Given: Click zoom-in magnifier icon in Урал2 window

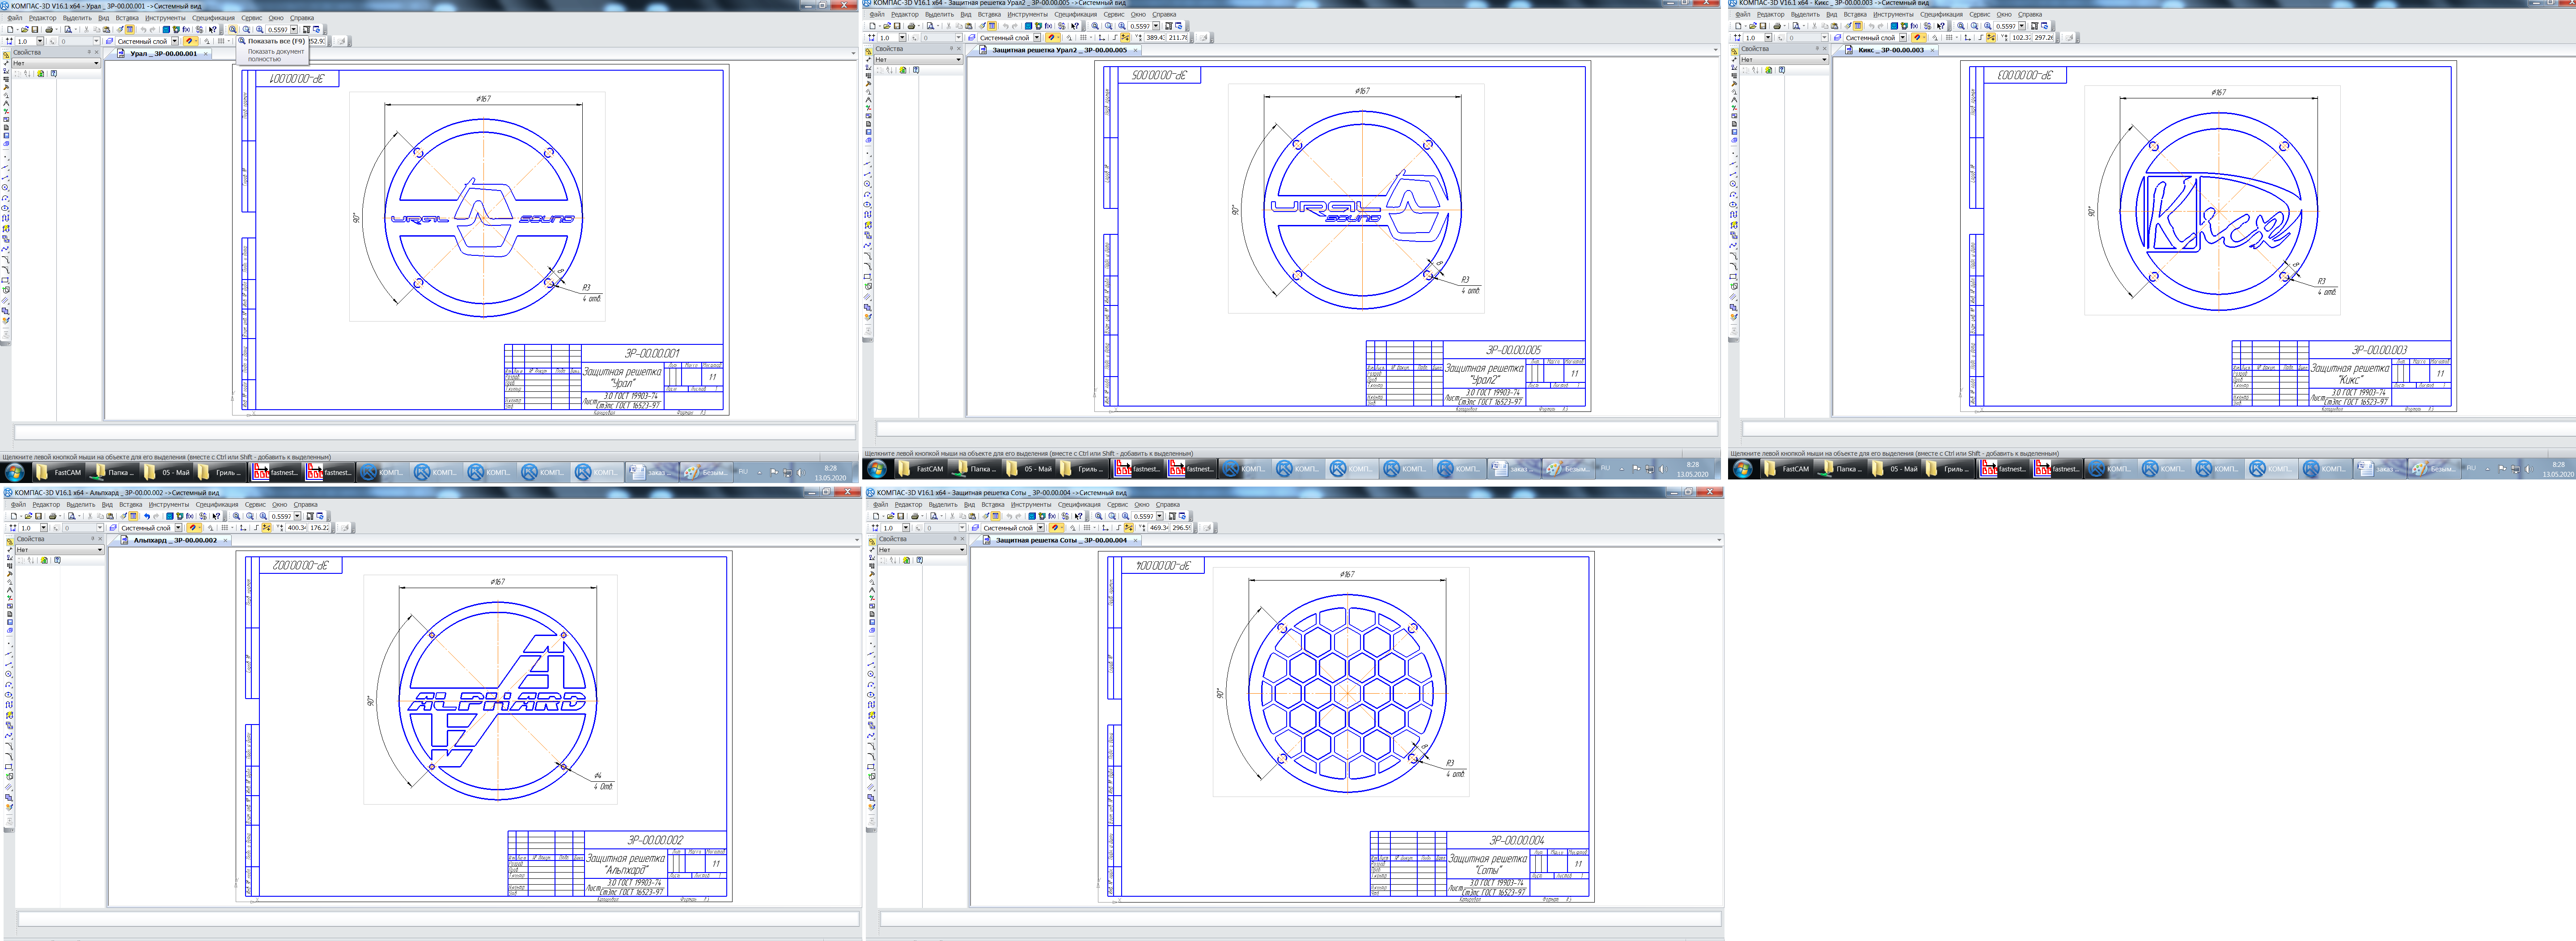Looking at the screenshot, I should [x=1122, y=26].
